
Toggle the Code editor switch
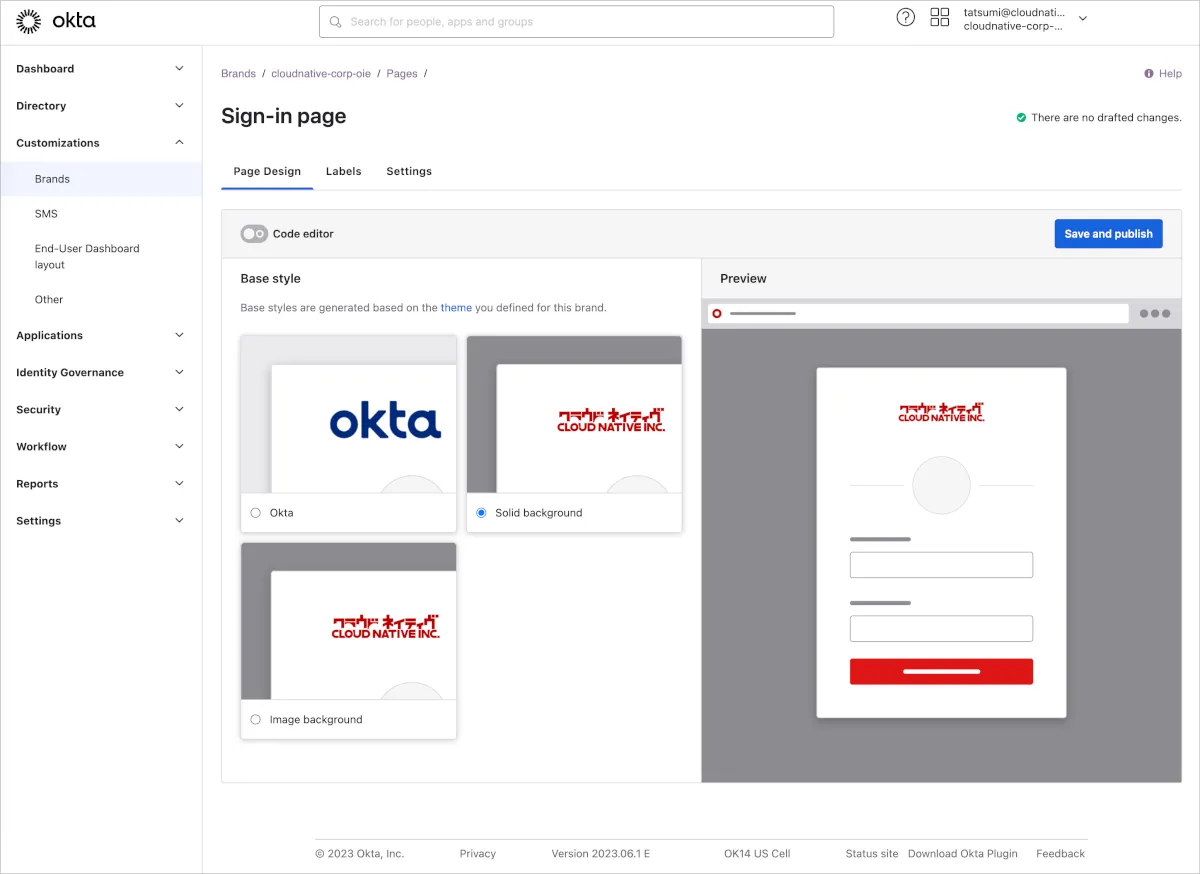(x=254, y=234)
